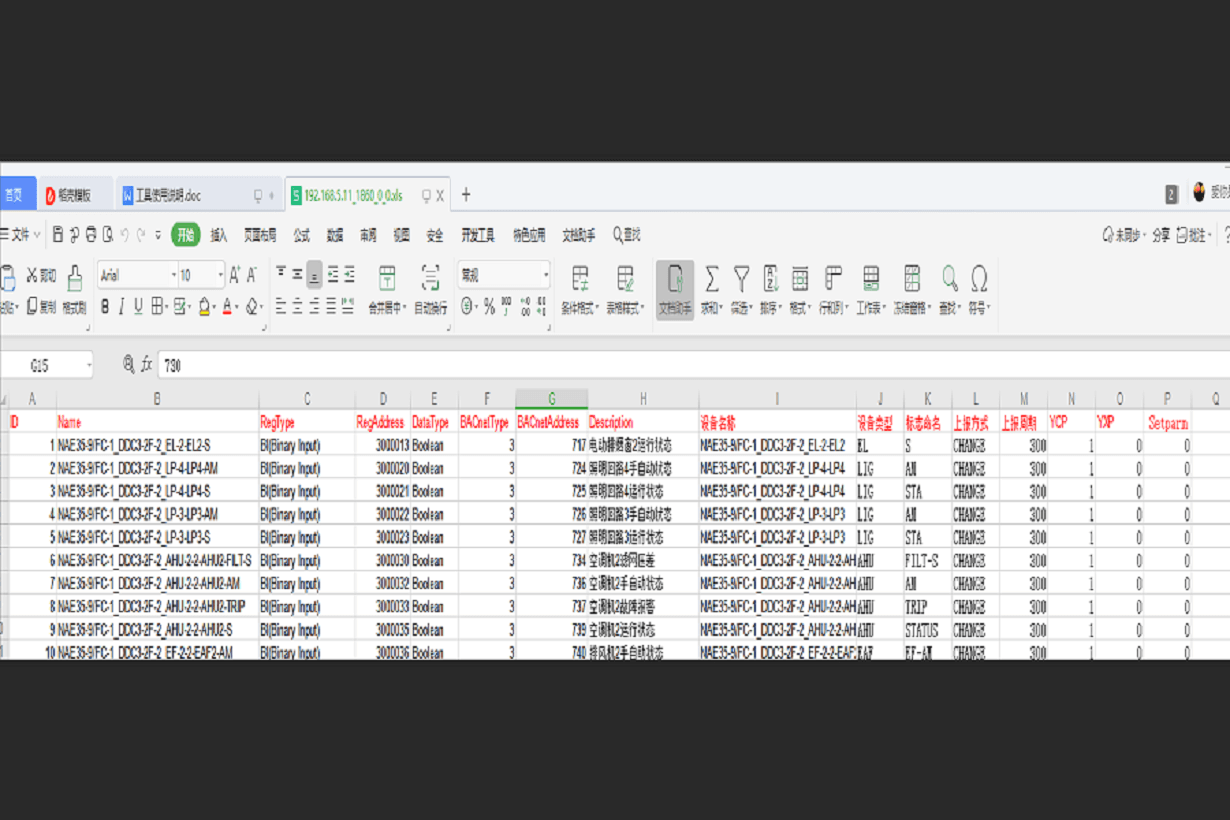1230x820 pixels.
Task: Toggle bold formatting
Action: click(x=105, y=306)
